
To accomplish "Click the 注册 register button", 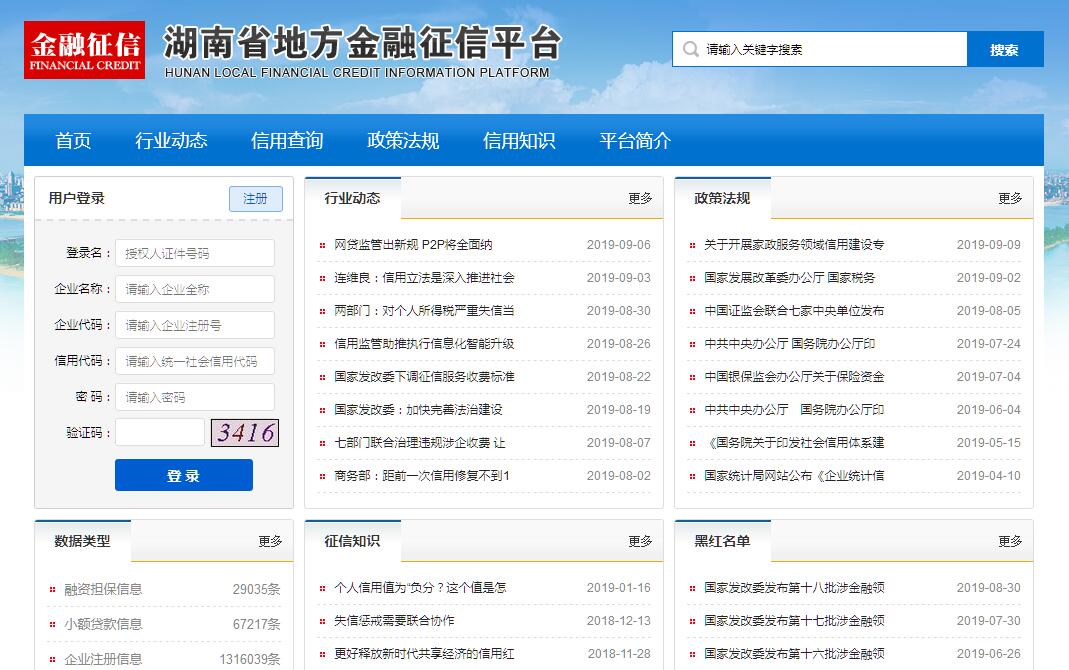I will coord(255,199).
